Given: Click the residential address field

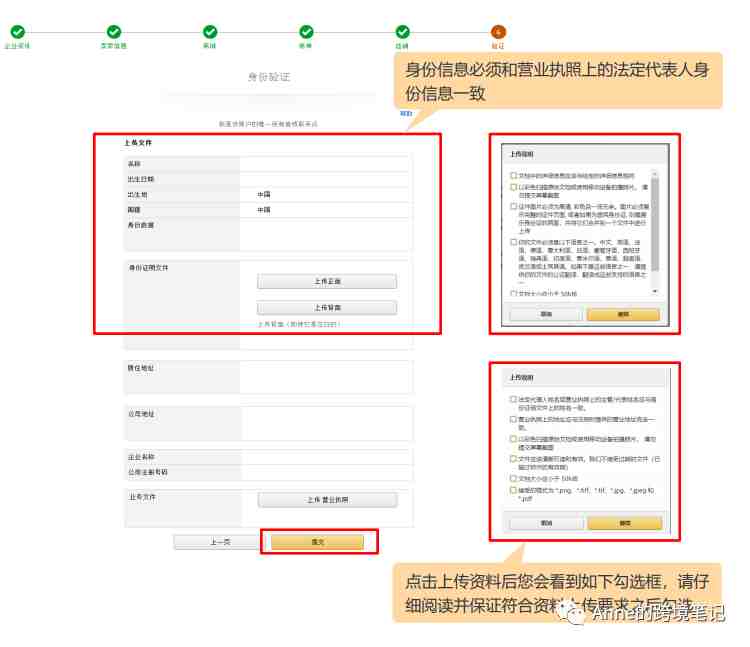Looking at the screenshot, I should (x=327, y=377).
